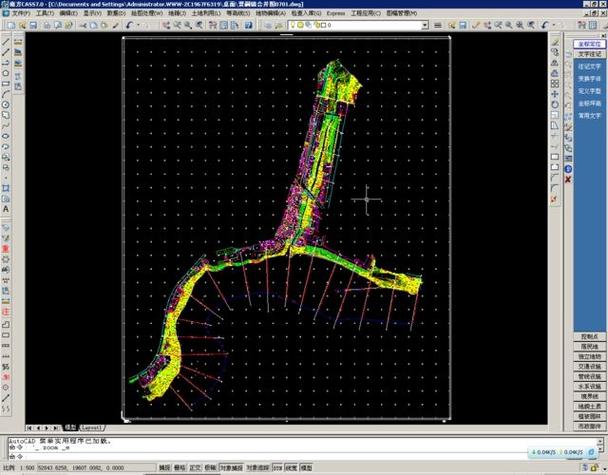This screenshot has width=608, height=475.
Task: Click the green checkmark icon in the top toolbar
Action: 476,25
